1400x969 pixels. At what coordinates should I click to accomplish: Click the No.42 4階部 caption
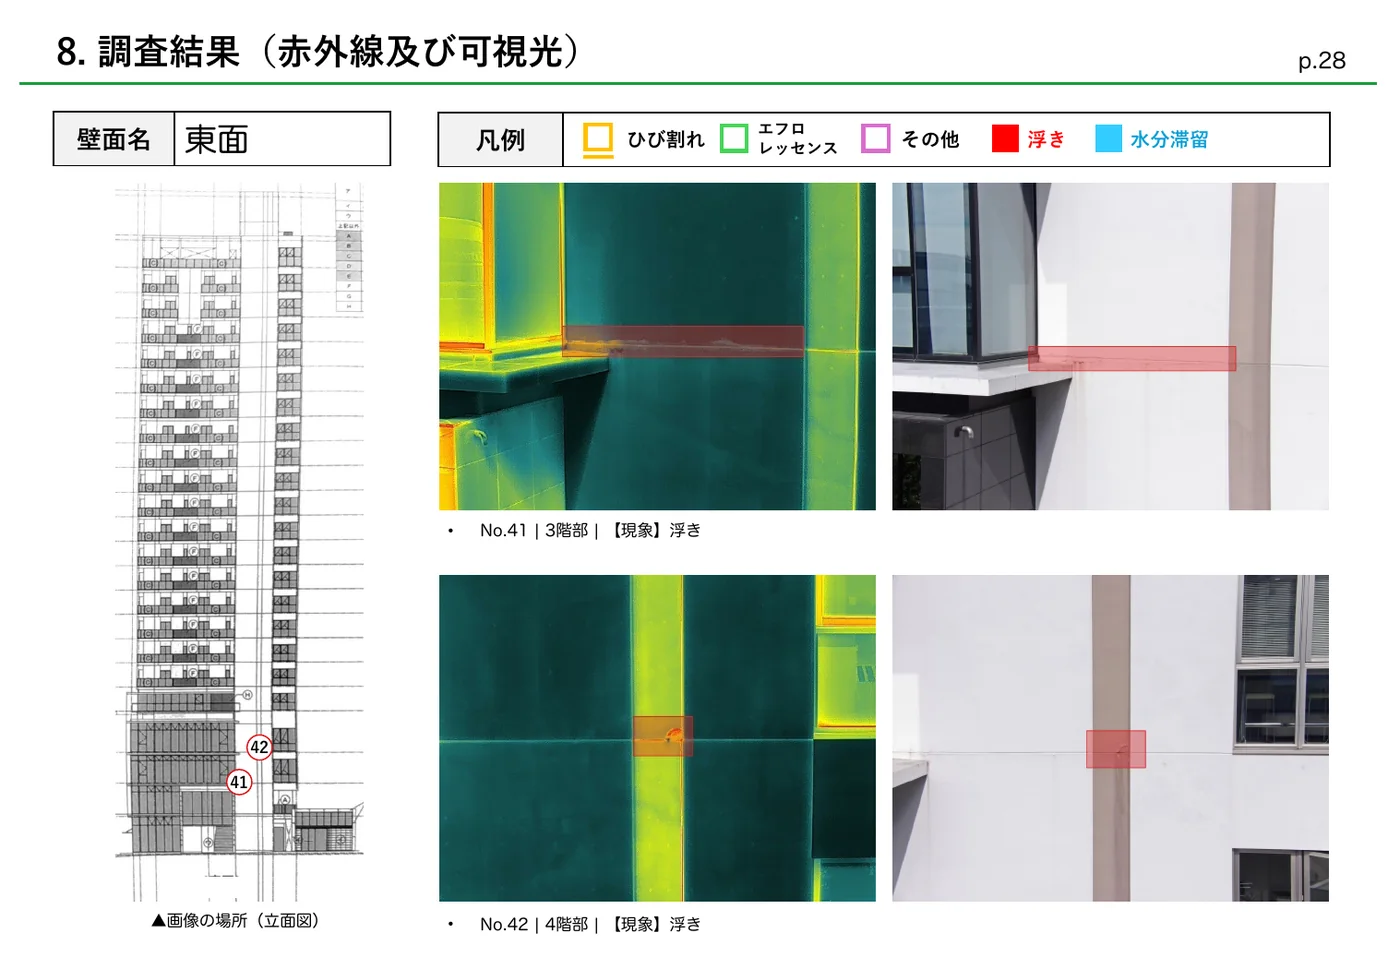[x=590, y=924]
